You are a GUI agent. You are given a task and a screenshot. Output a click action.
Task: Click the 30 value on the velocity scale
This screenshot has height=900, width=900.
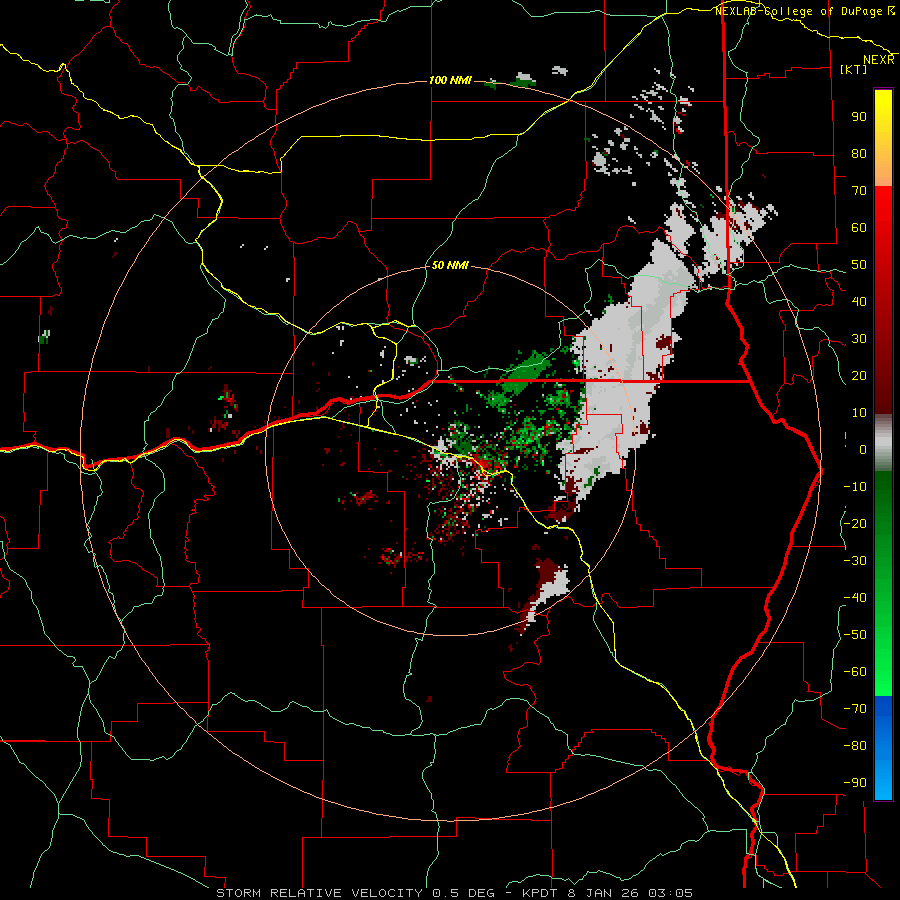859,339
